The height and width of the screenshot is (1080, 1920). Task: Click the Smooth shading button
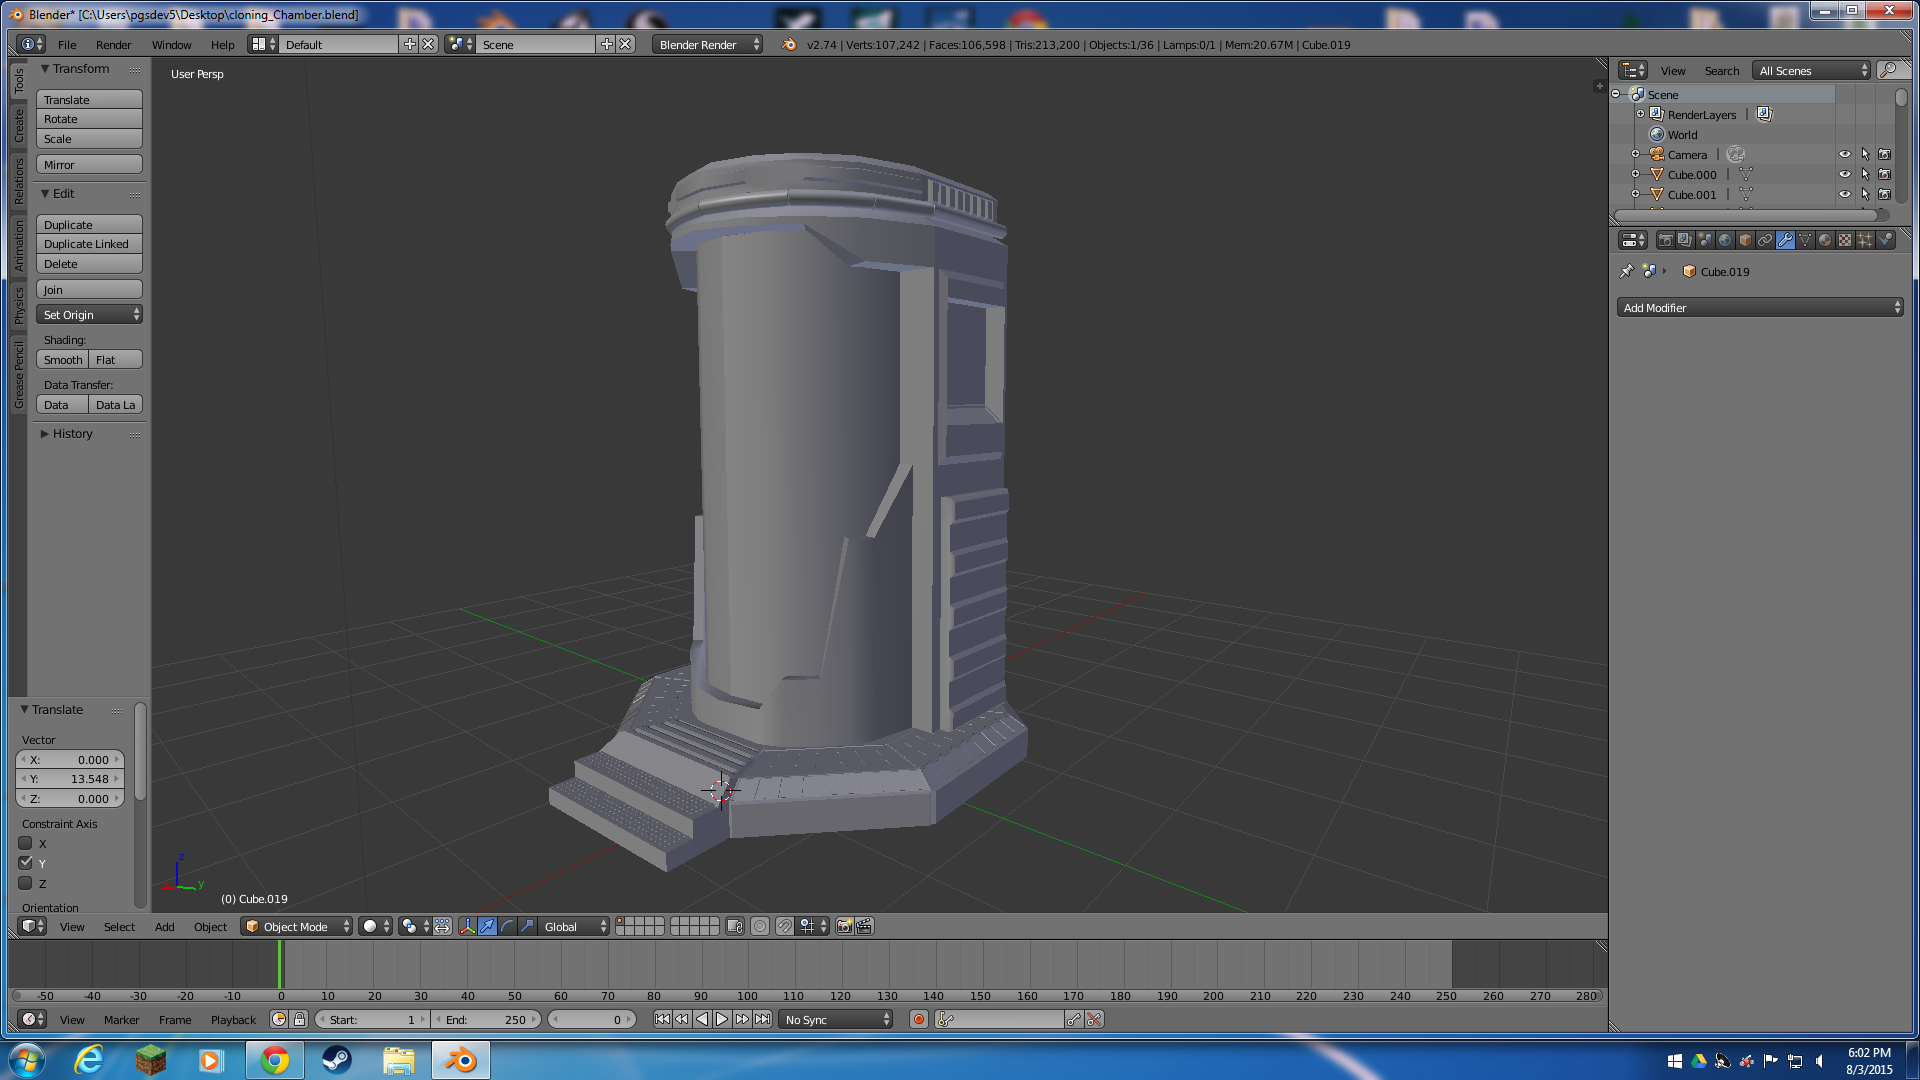pos(63,360)
